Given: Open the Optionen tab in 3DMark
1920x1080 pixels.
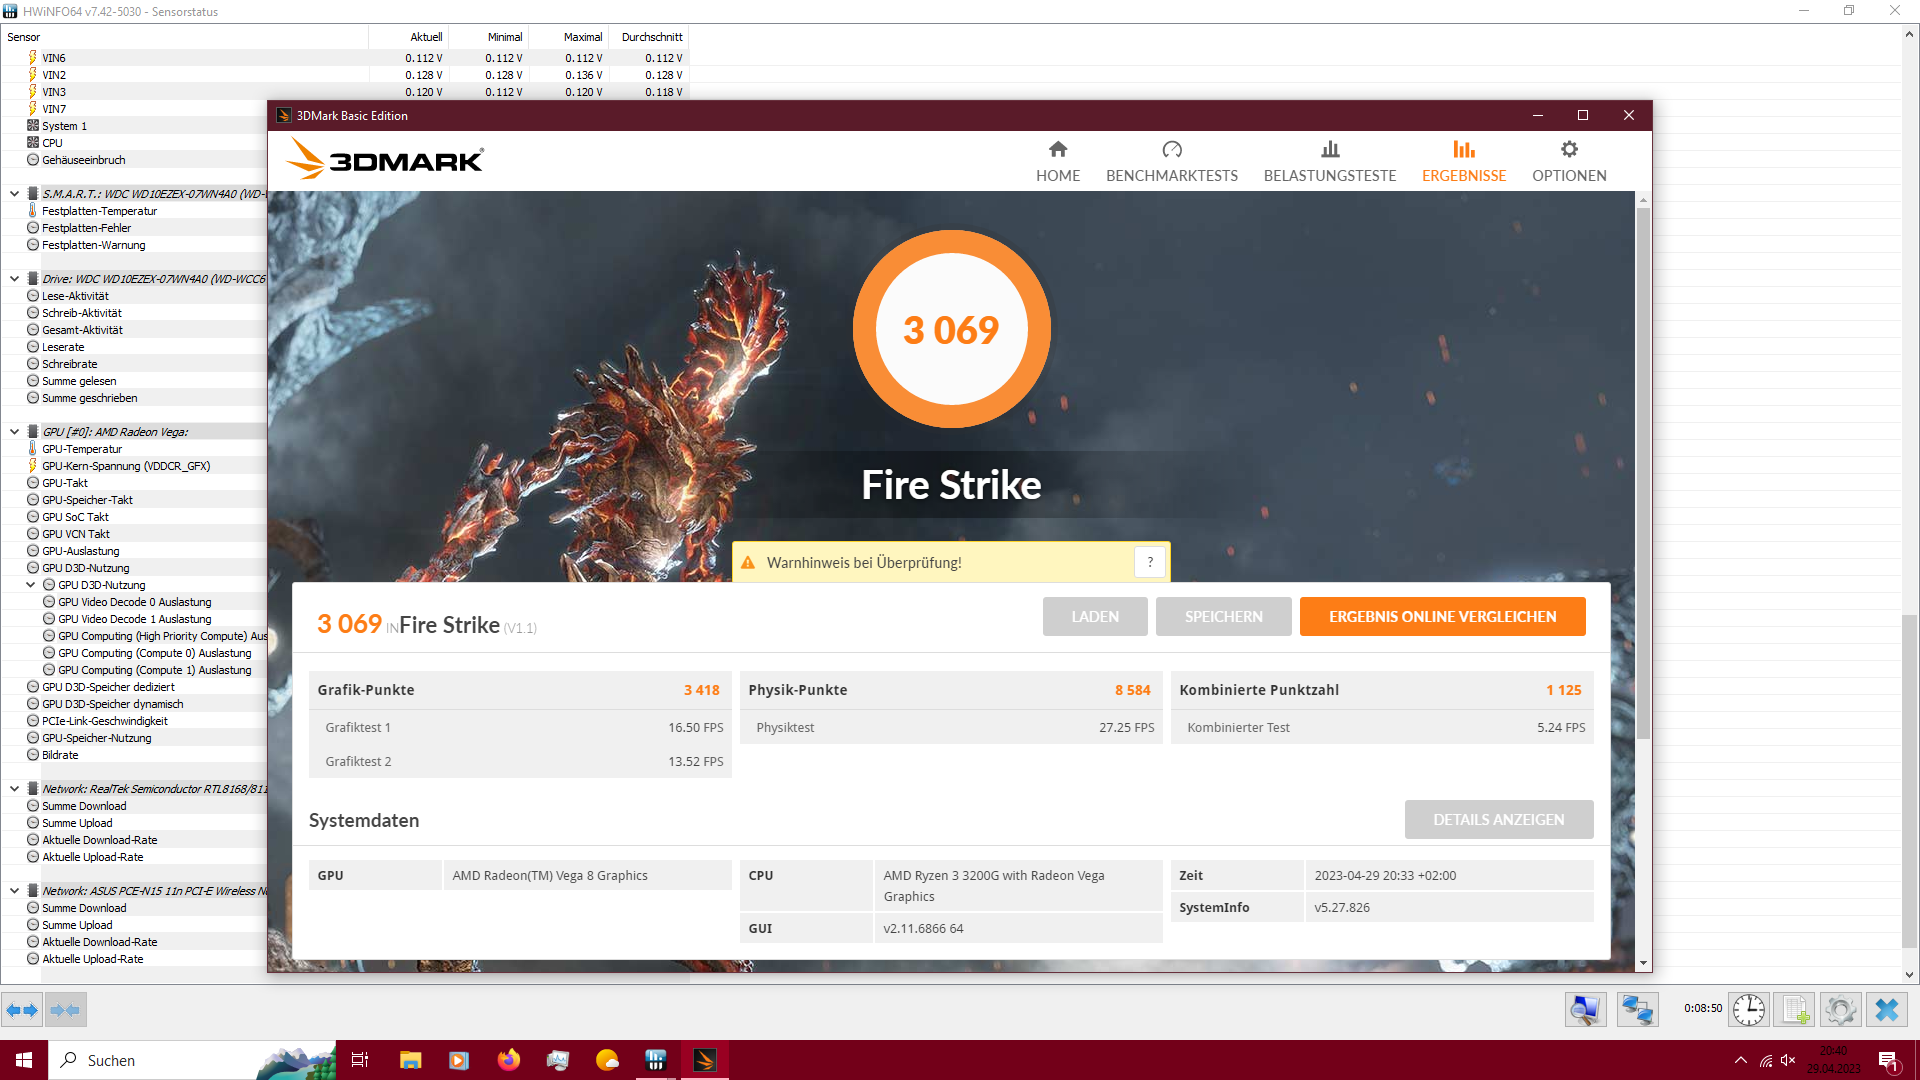Looking at the screenshot, I should [x=1568, y=161].
